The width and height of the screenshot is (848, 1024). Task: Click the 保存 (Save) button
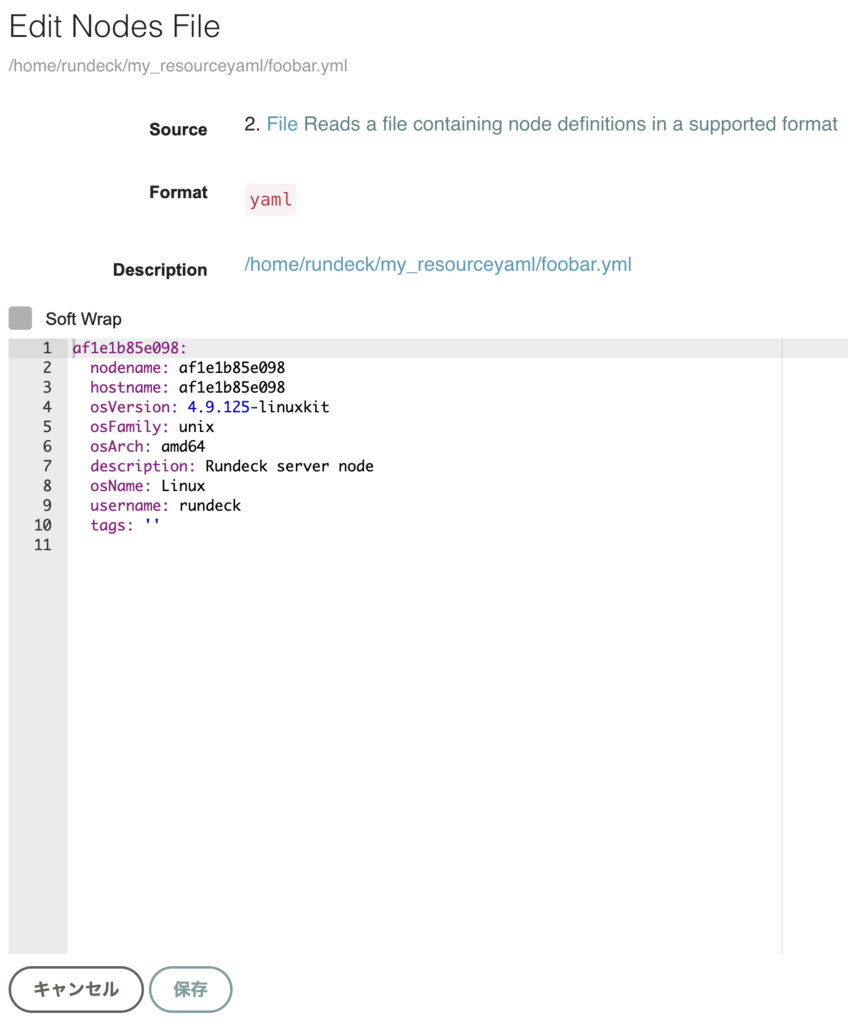190,989
